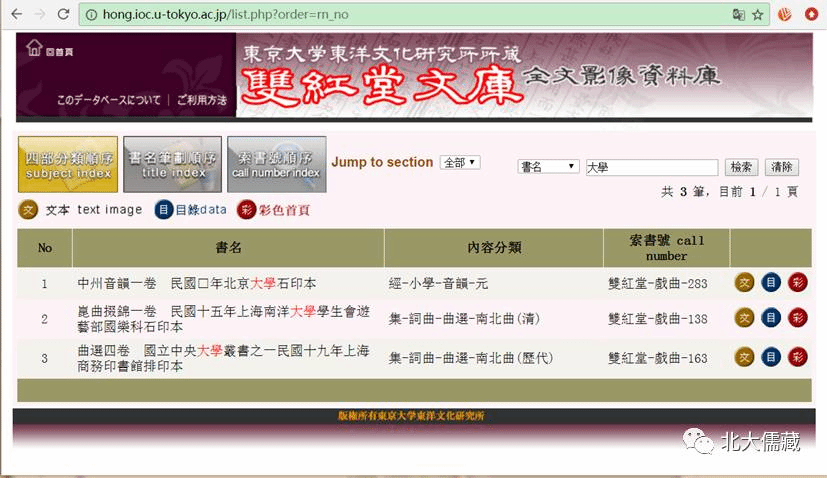Open text image icon for row 3
Image resolution: width=827 pixels, height=478 pixels.
tap(745, 357)
